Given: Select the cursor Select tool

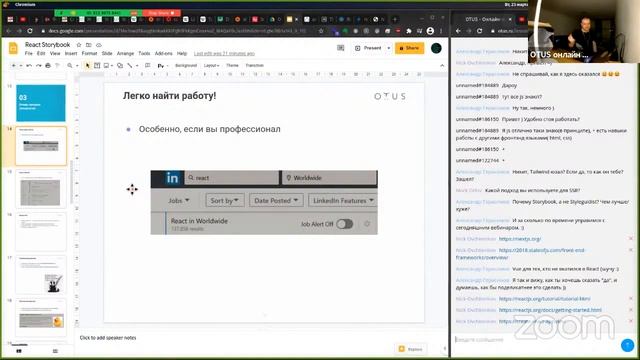Looking at the screenshot, I should tap(87, 65).
